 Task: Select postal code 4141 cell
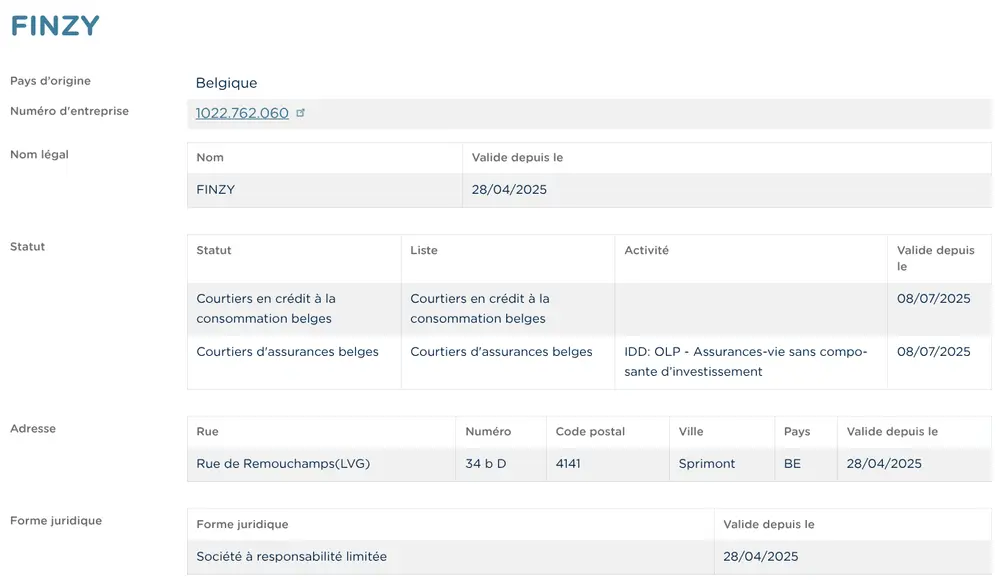click(x=568, y=464)
